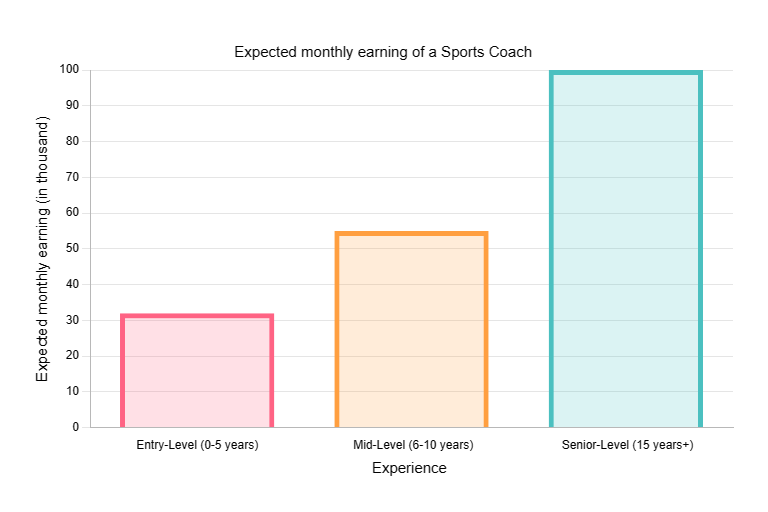Select the Mid-Level (6-10 years) axis label
This screenshot has height=512, width=768.
pos(412,445)
